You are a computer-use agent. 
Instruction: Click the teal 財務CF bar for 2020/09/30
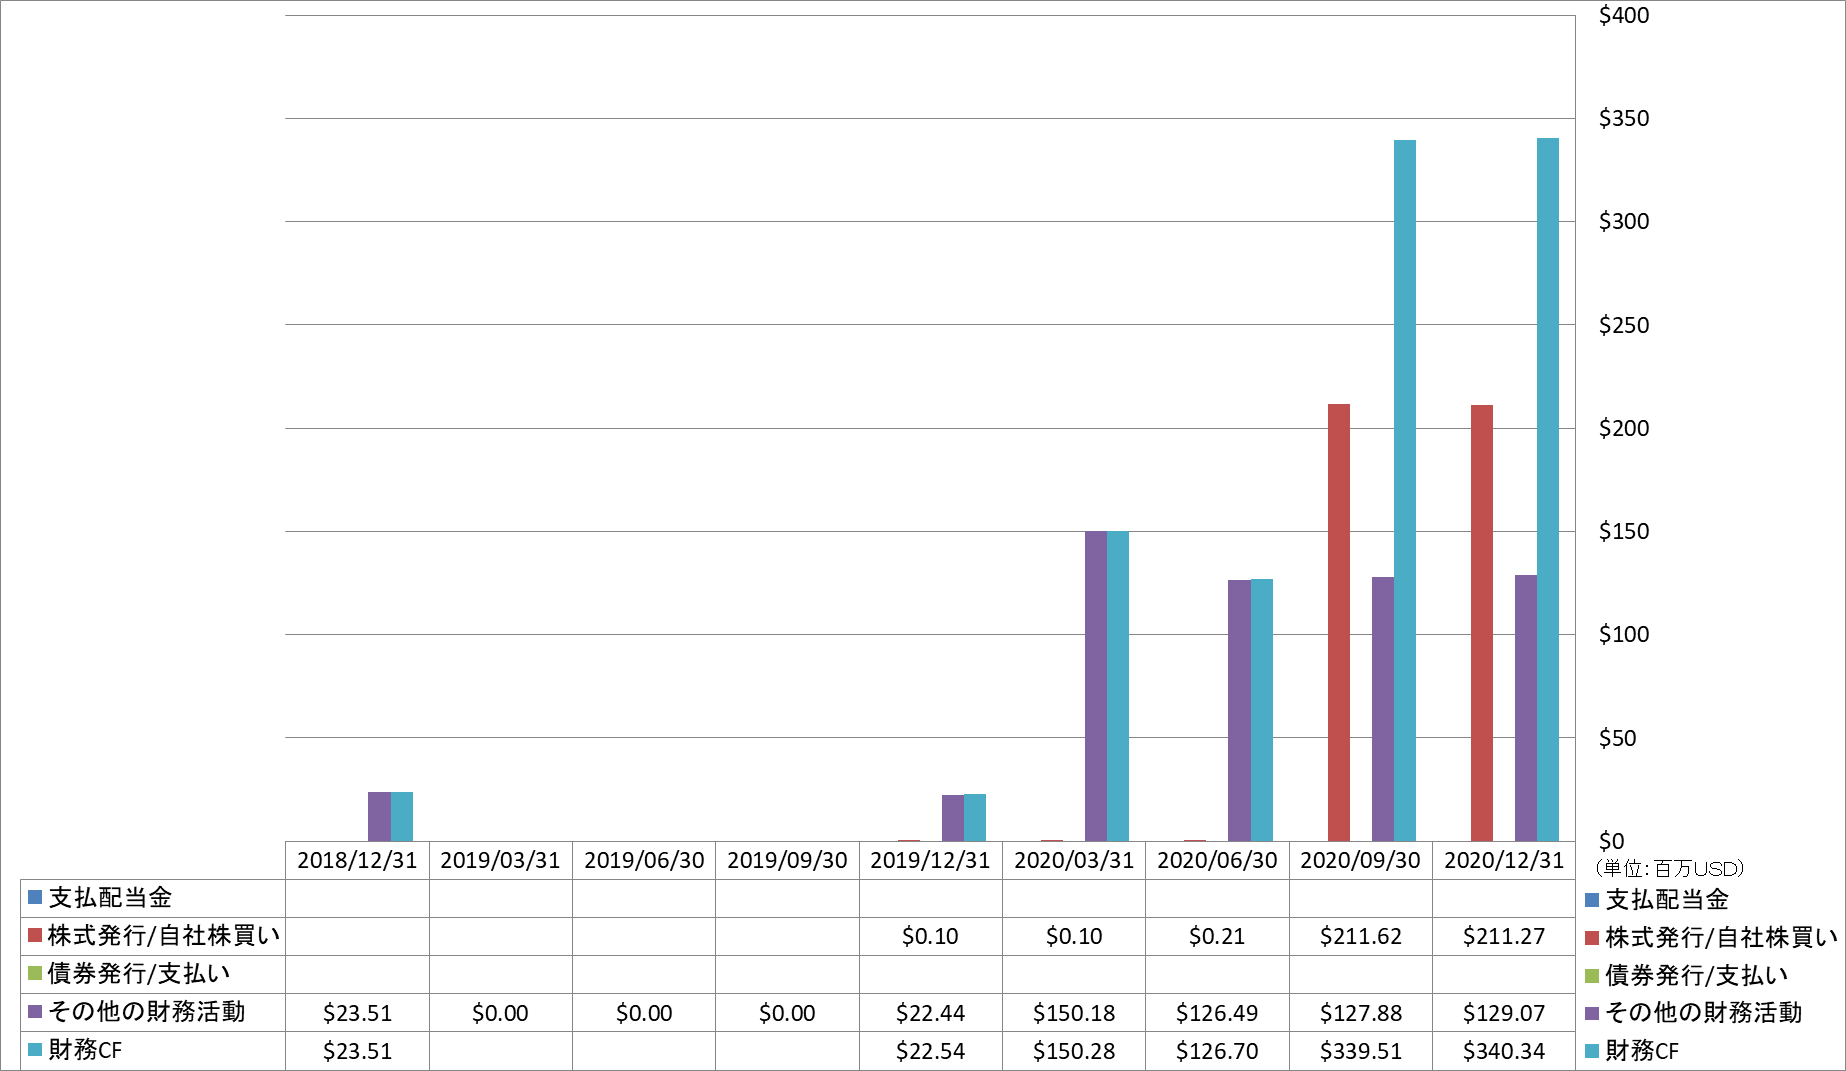(x=1405, y=490)
